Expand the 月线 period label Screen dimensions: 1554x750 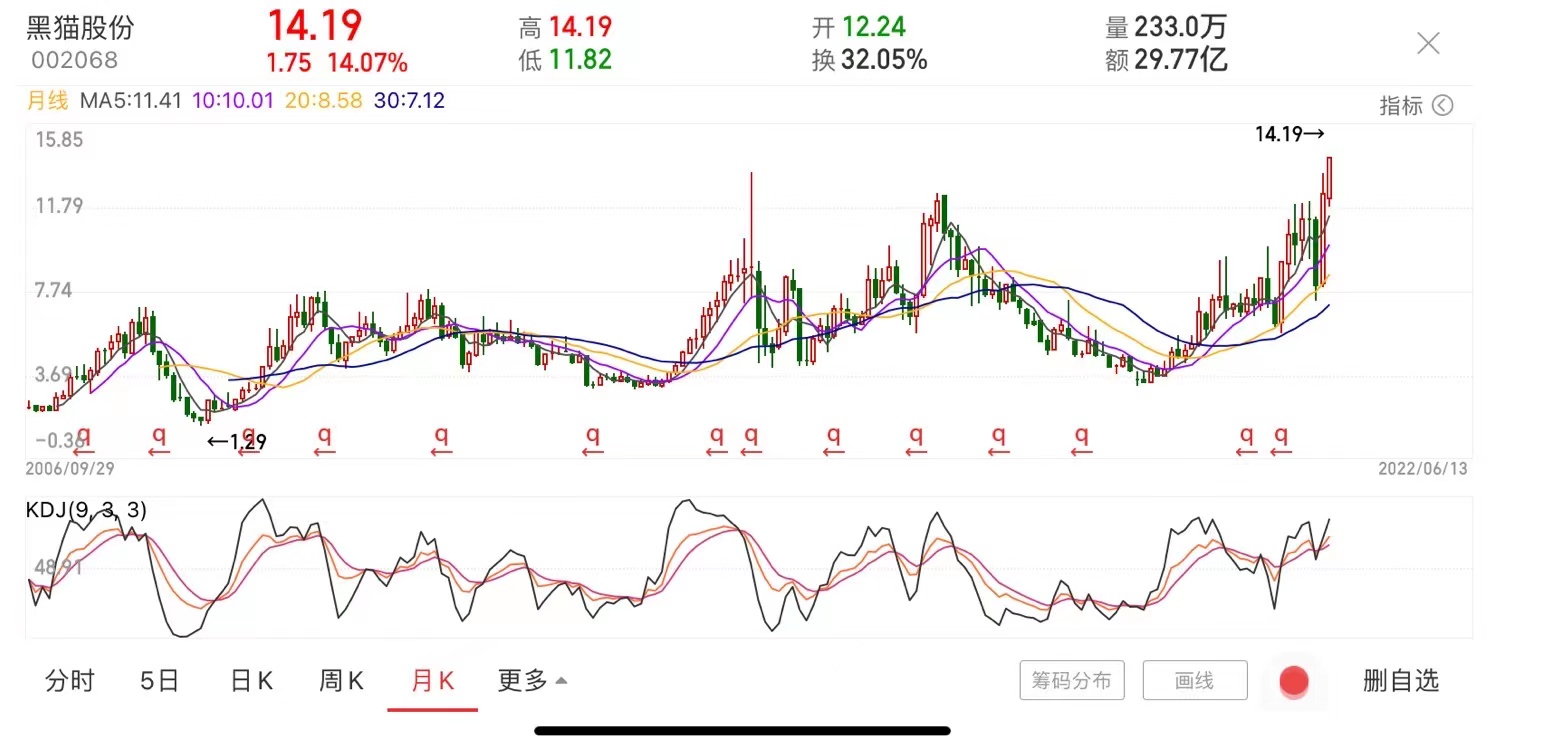coord(46,101)
